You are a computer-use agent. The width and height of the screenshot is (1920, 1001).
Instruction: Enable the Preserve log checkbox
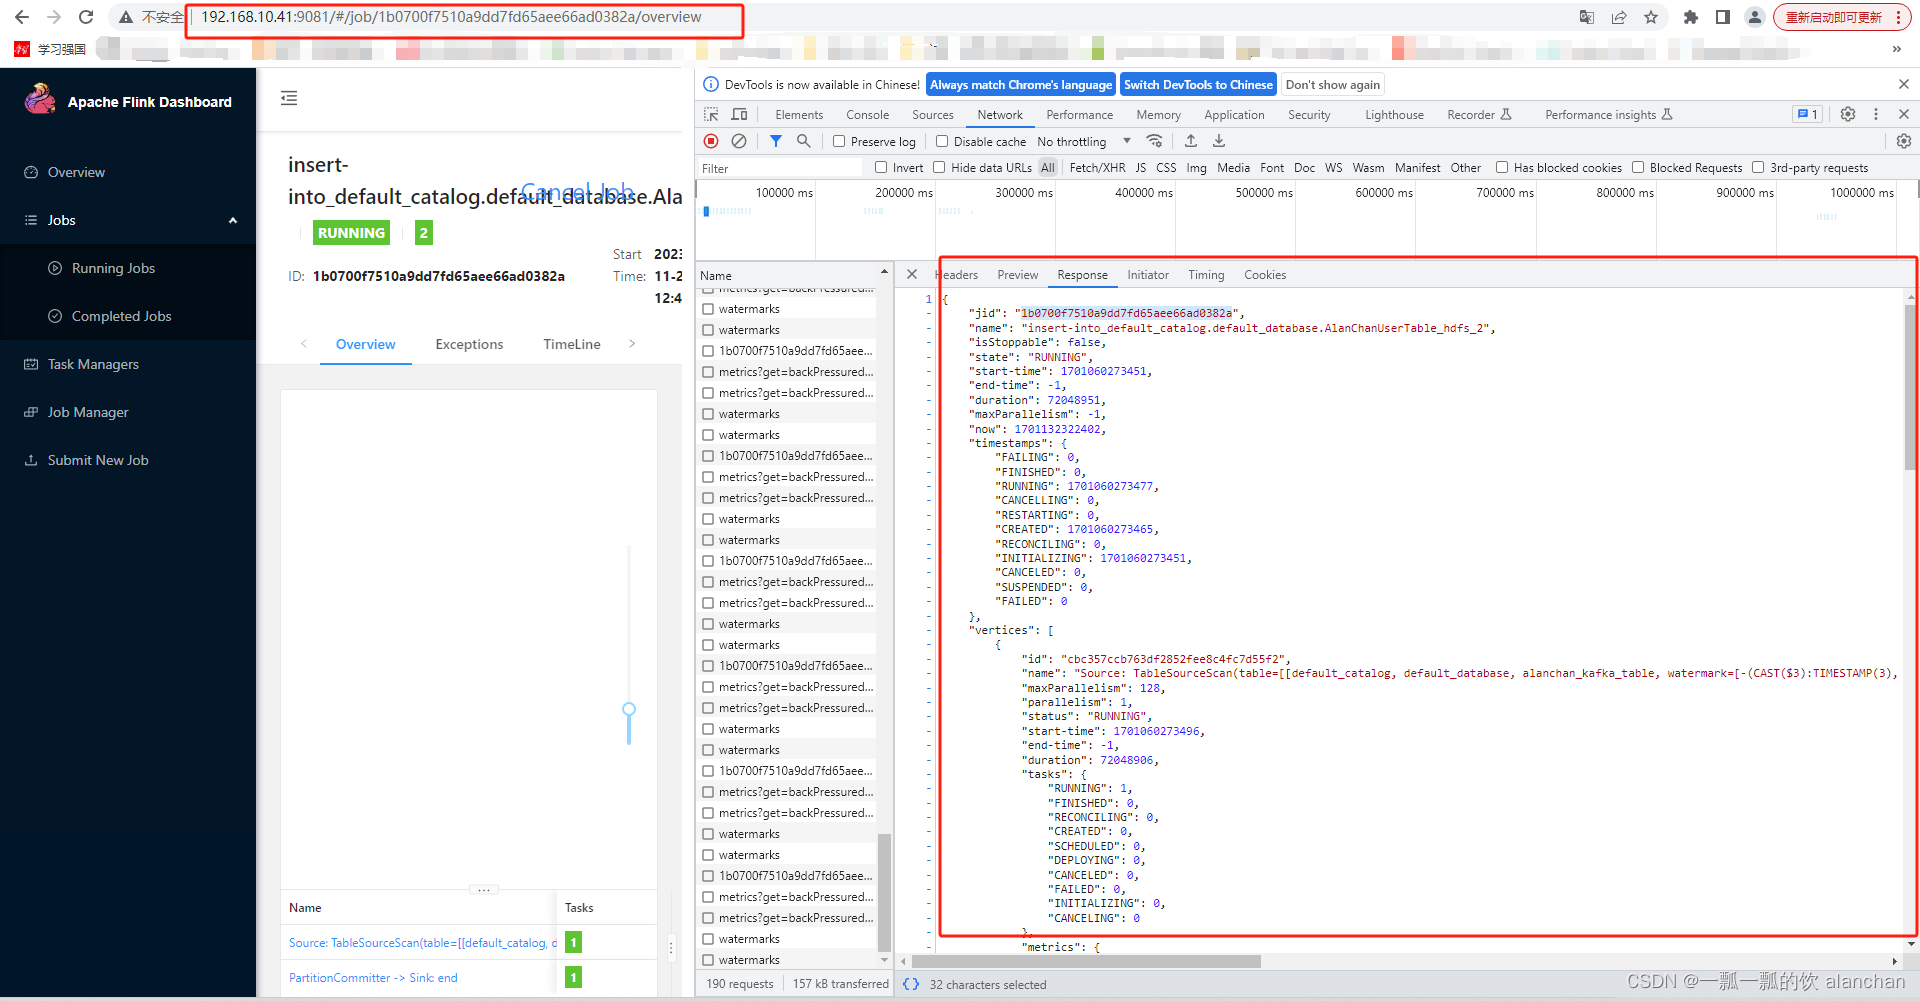[839, 142]
